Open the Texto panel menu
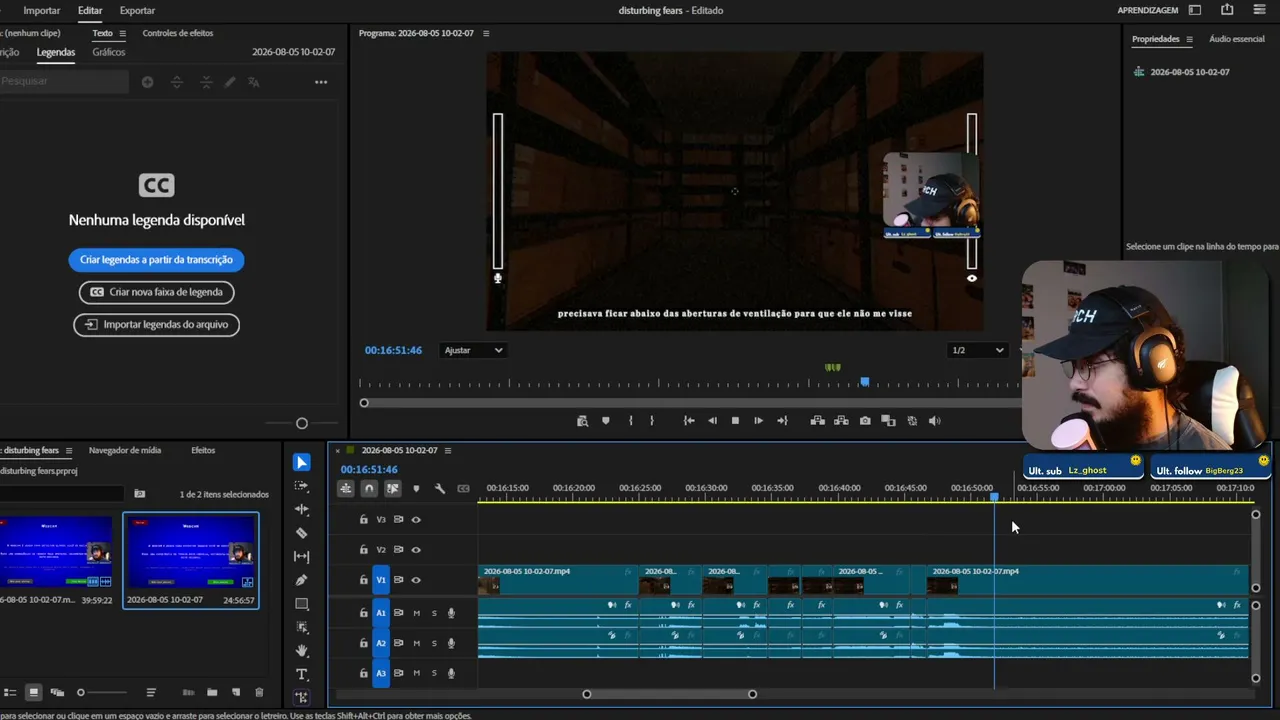 coord(122,33)
